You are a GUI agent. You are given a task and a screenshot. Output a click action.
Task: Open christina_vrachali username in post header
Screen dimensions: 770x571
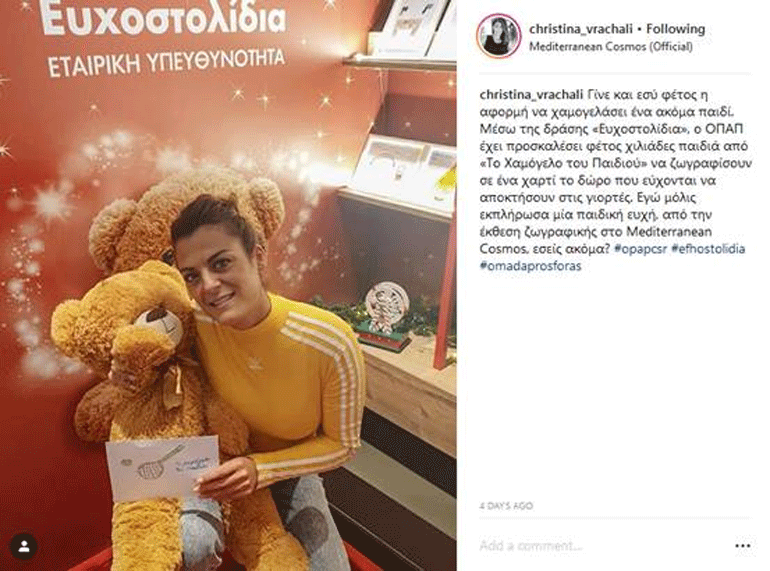pos(580,29)
